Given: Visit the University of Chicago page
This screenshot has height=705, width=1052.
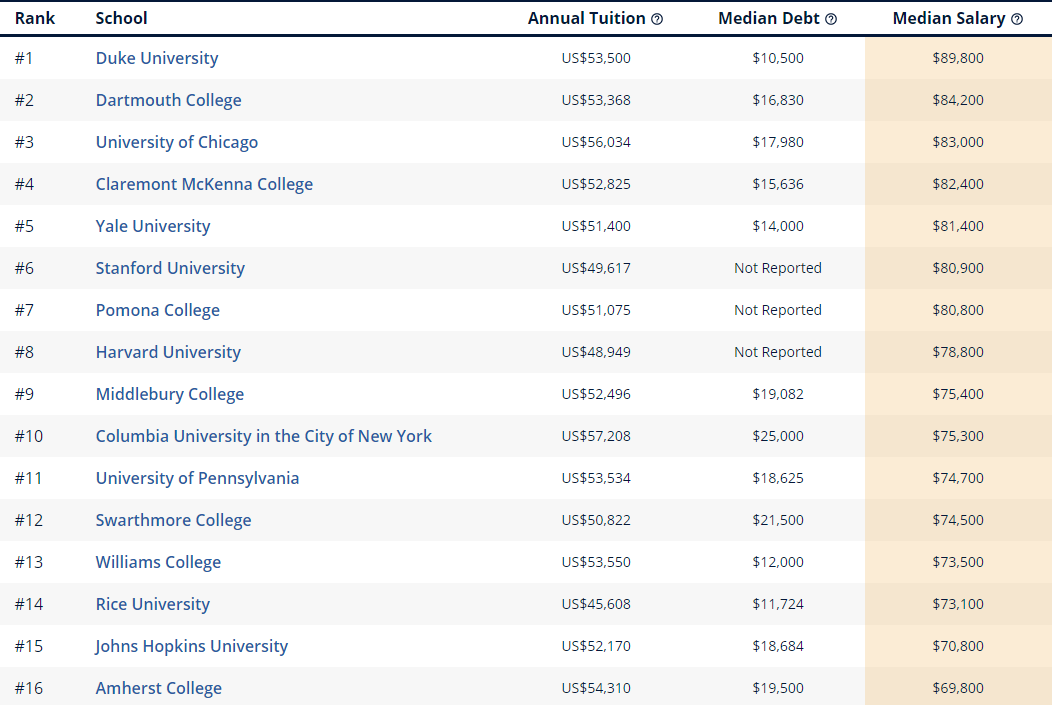Looking at the screenshot, I should point(177,142).
